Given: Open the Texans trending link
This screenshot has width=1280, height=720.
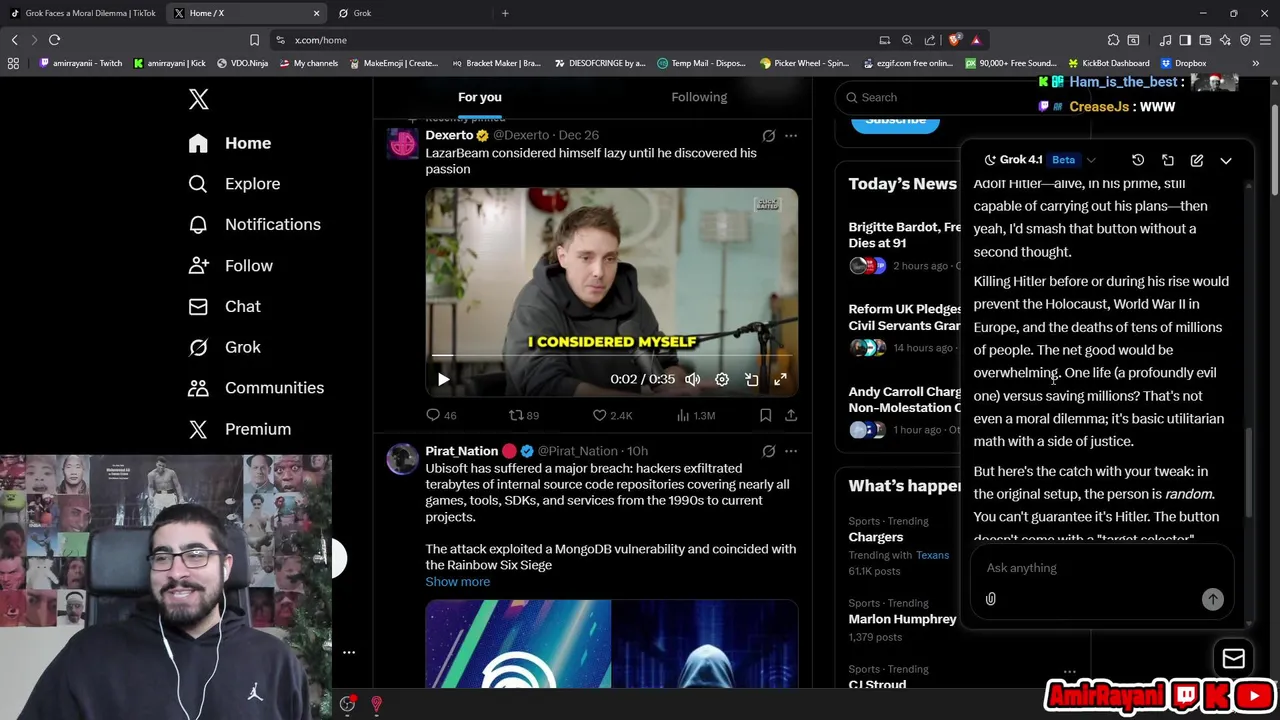Looking at the screenshot, I should click(x=932, y=555).
